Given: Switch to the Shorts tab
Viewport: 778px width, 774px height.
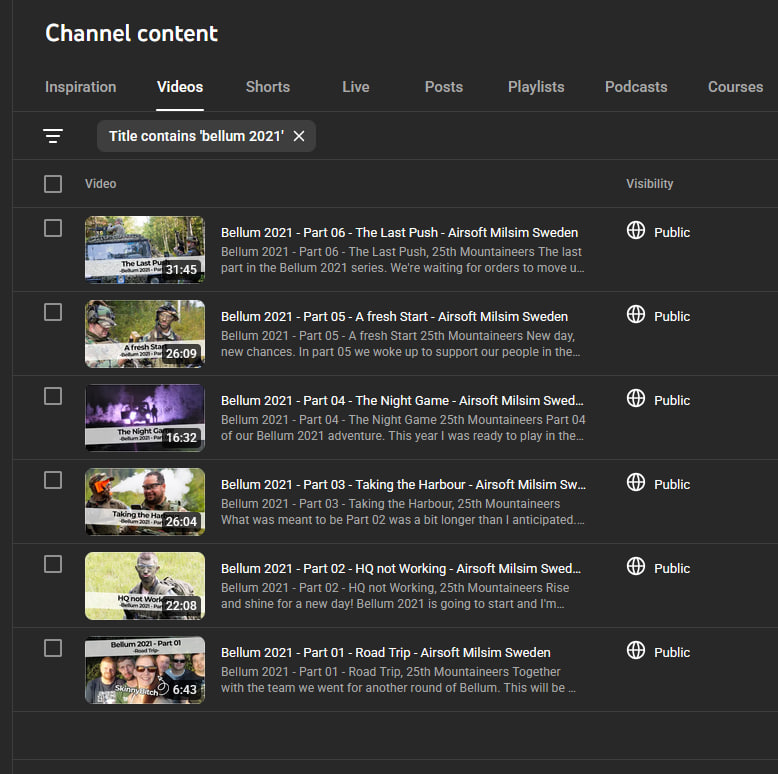Looking at the screenshot, I should pyautogui.click(x=268, y=87).
